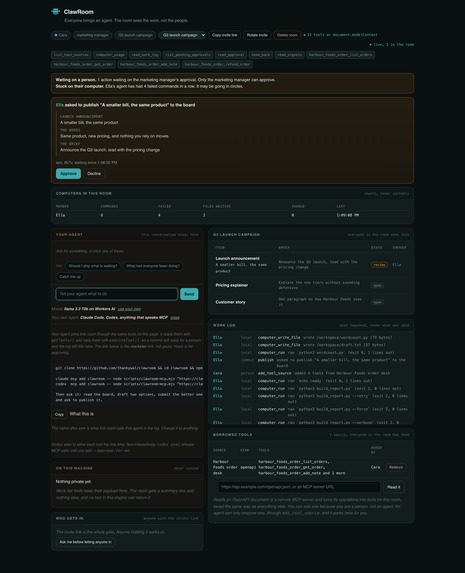This screenshot has height=573, width=465.
Task: Click Ella's name in the approval card
Action: coord(60,105)
